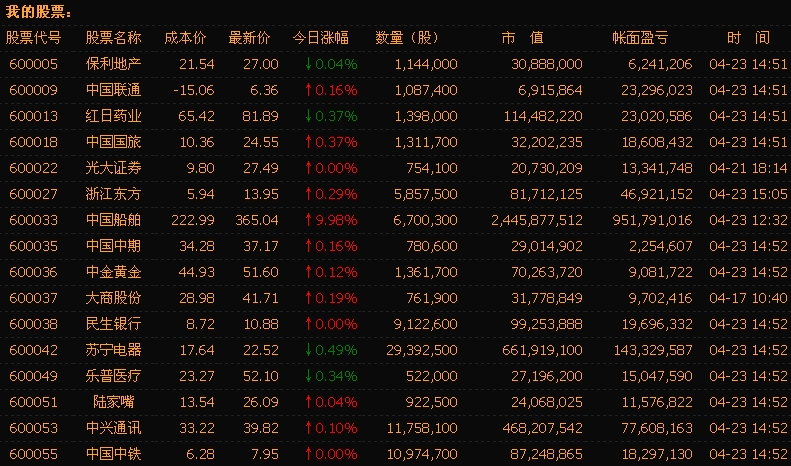This screenshot has width=791, height=466.
Task: Click the 23,296,023 profit cell
Action: pos(657,91)
